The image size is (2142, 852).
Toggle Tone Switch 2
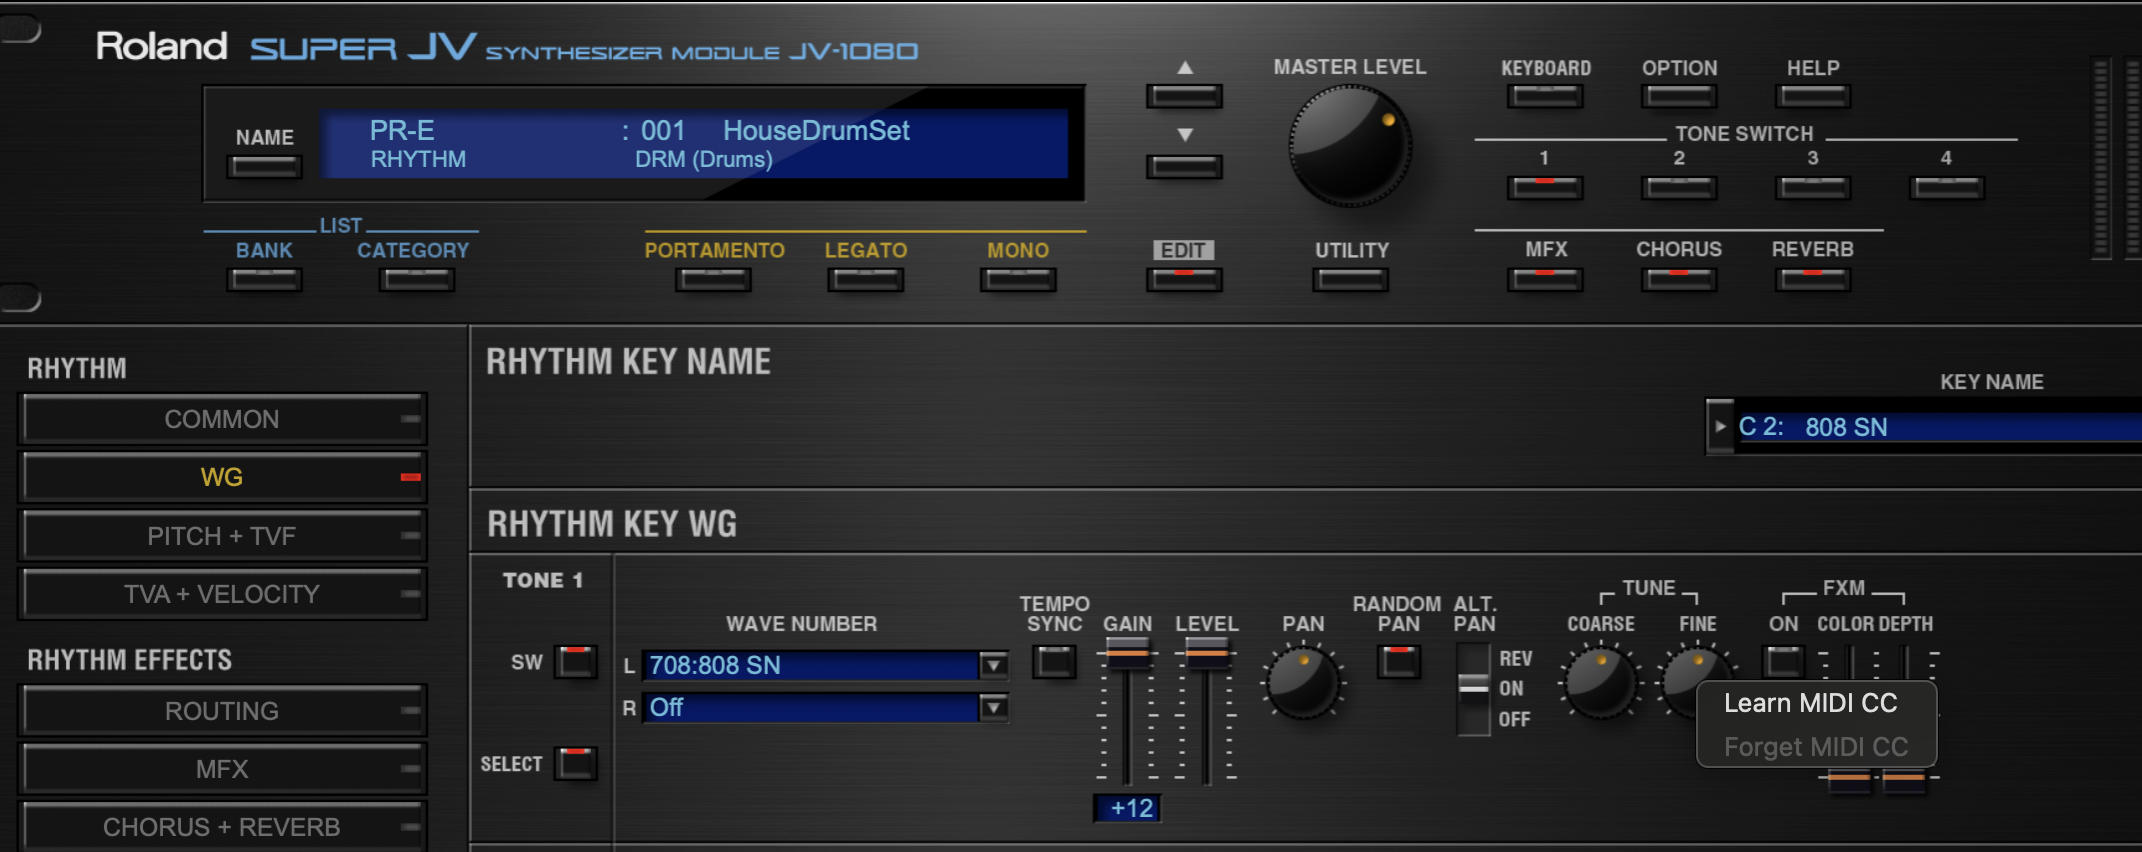click(x=1679, y=187)
